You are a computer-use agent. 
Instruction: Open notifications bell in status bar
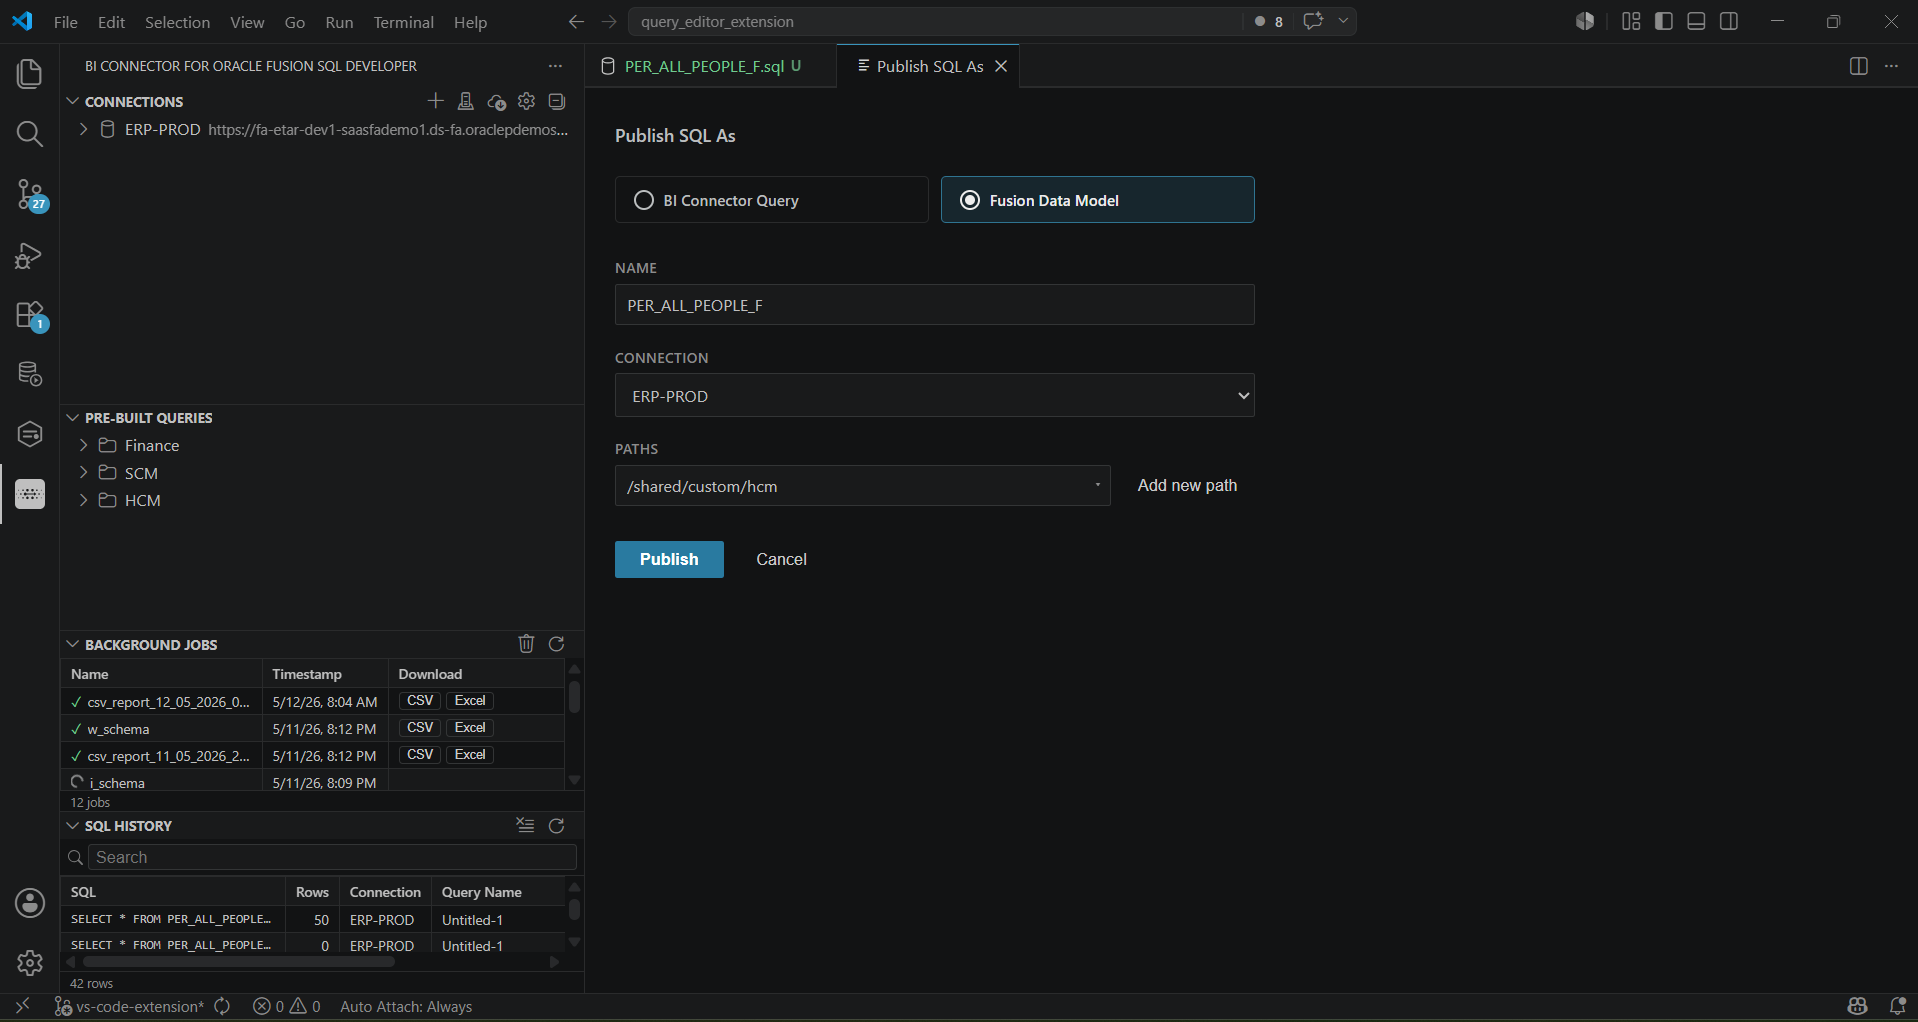pyautogui.click(x=1897, y=1007)
